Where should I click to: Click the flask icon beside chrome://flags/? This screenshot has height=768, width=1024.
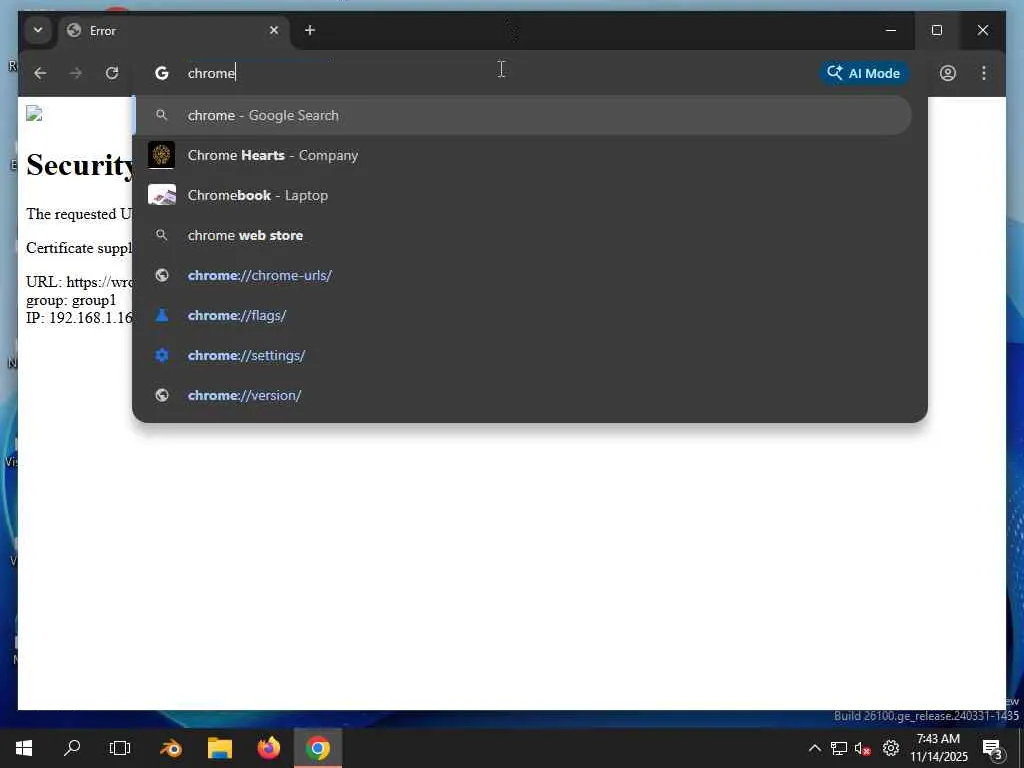pos(162,315)
